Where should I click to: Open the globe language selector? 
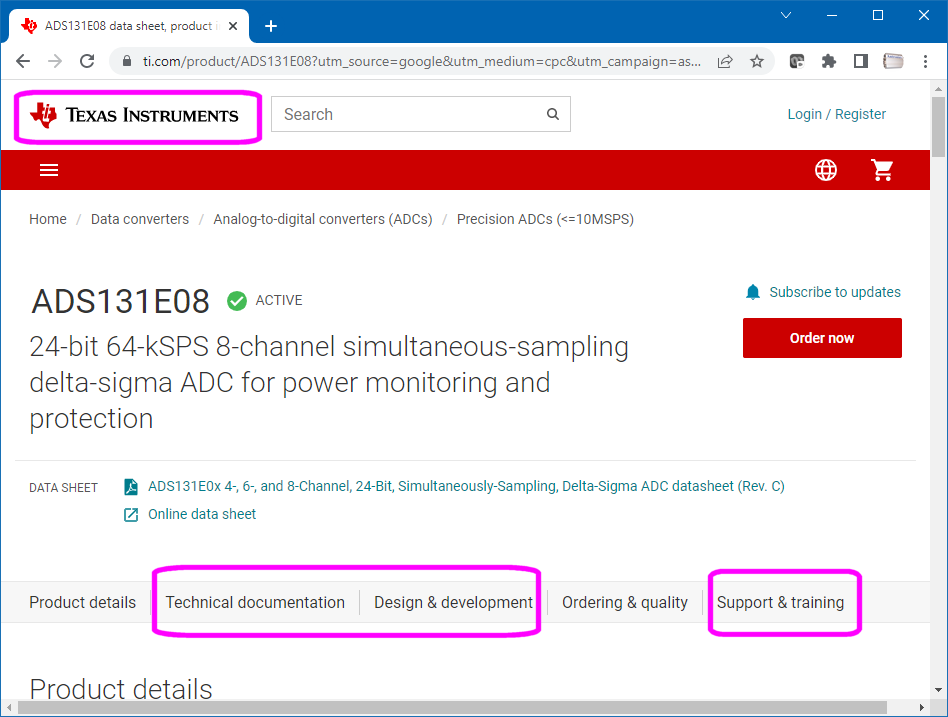(x=825, y=170)
